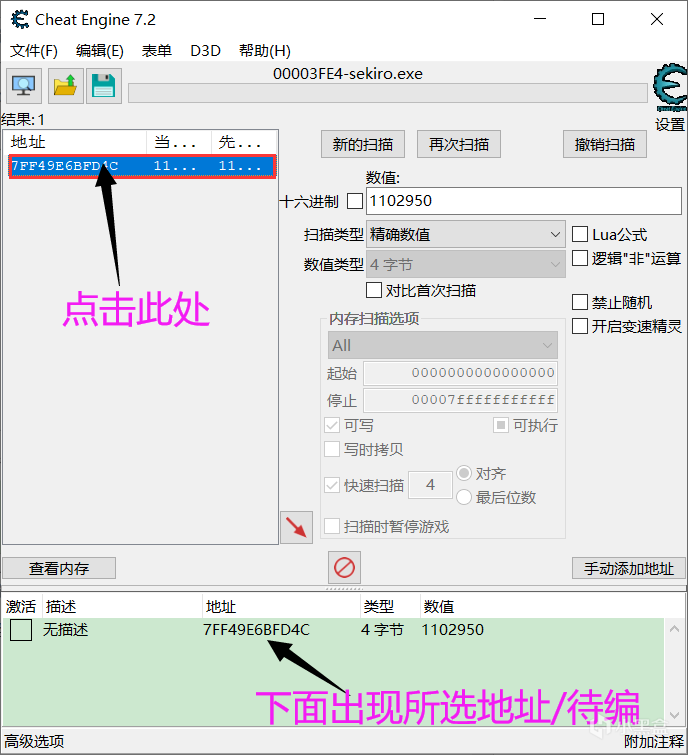Click the scan progress bar

point(387,93)
